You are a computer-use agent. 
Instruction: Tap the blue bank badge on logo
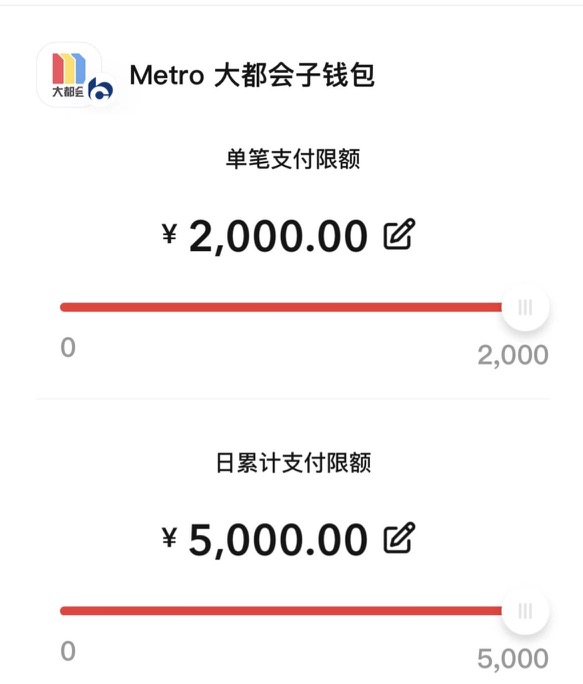[100, 90]
